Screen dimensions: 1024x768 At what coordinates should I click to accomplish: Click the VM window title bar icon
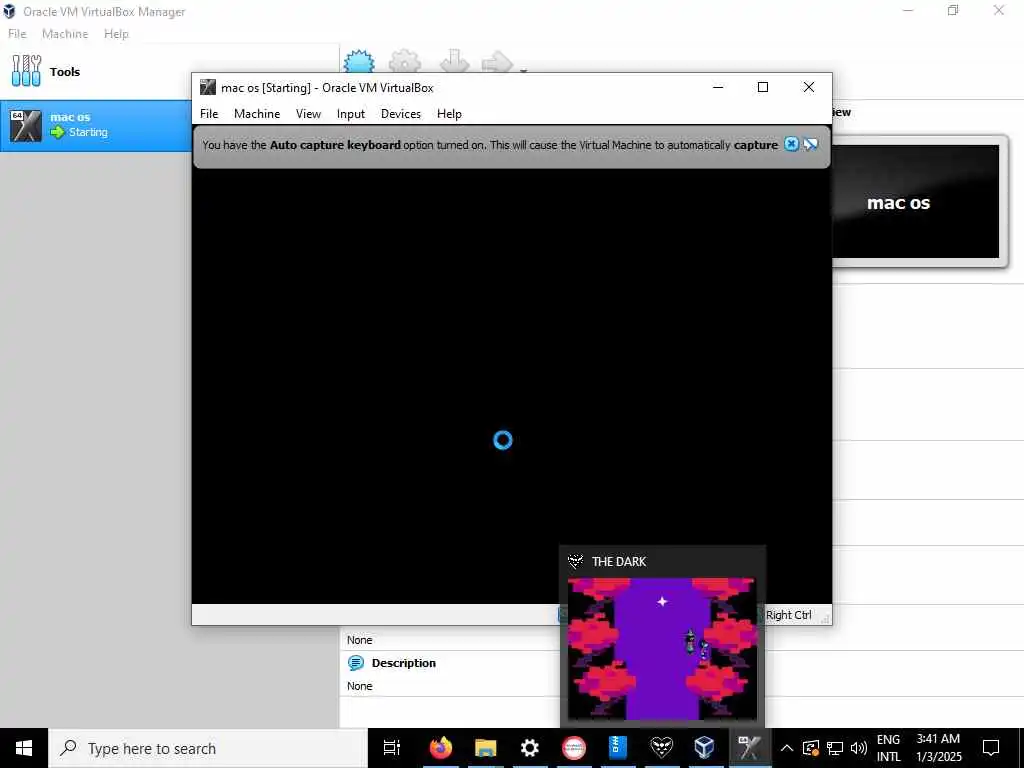(x=208, y=88)
